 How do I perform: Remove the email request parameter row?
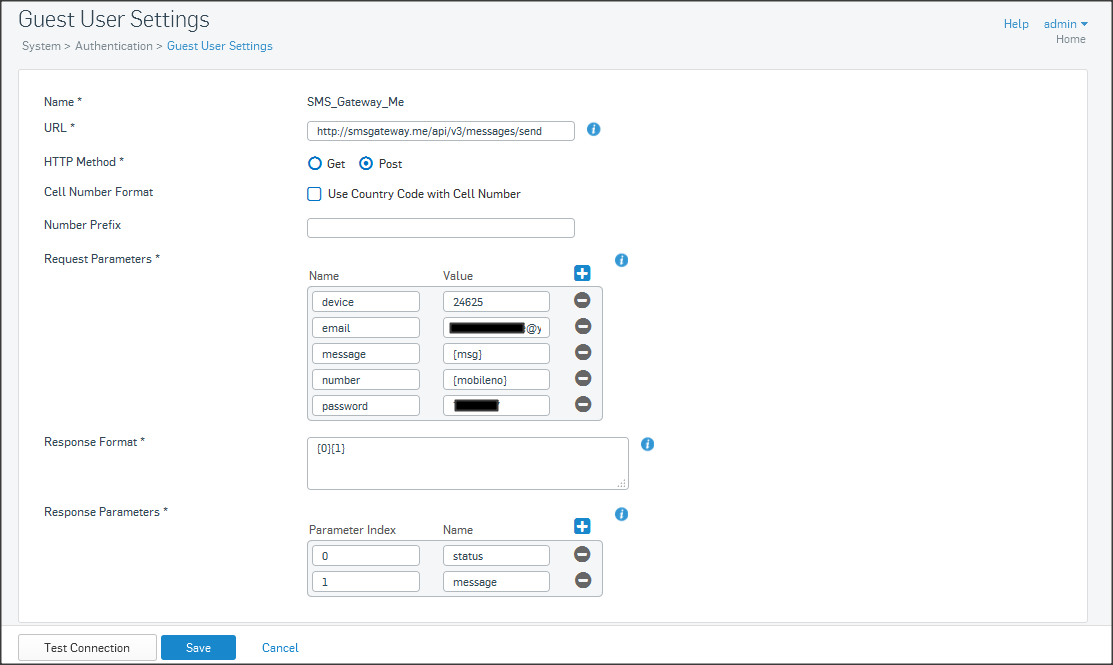pos(582,326)
